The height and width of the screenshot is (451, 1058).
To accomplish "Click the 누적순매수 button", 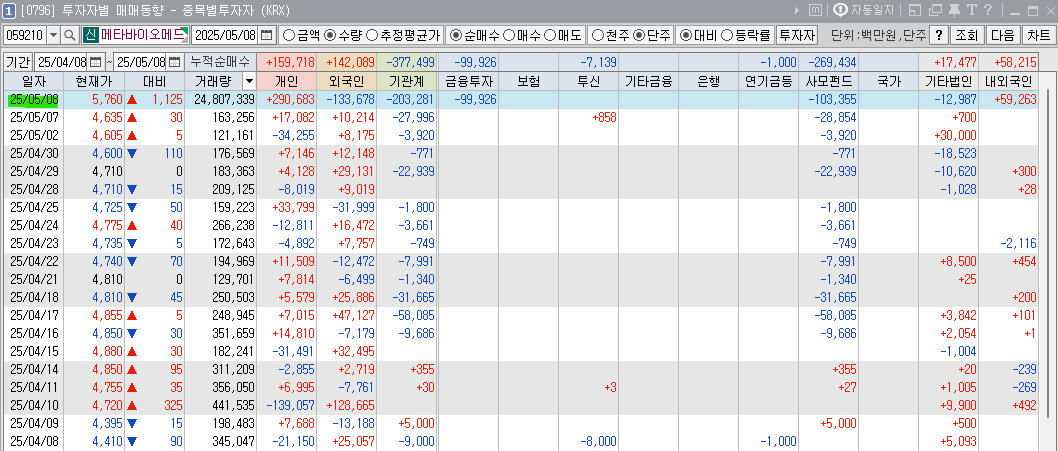I will 221,62.
